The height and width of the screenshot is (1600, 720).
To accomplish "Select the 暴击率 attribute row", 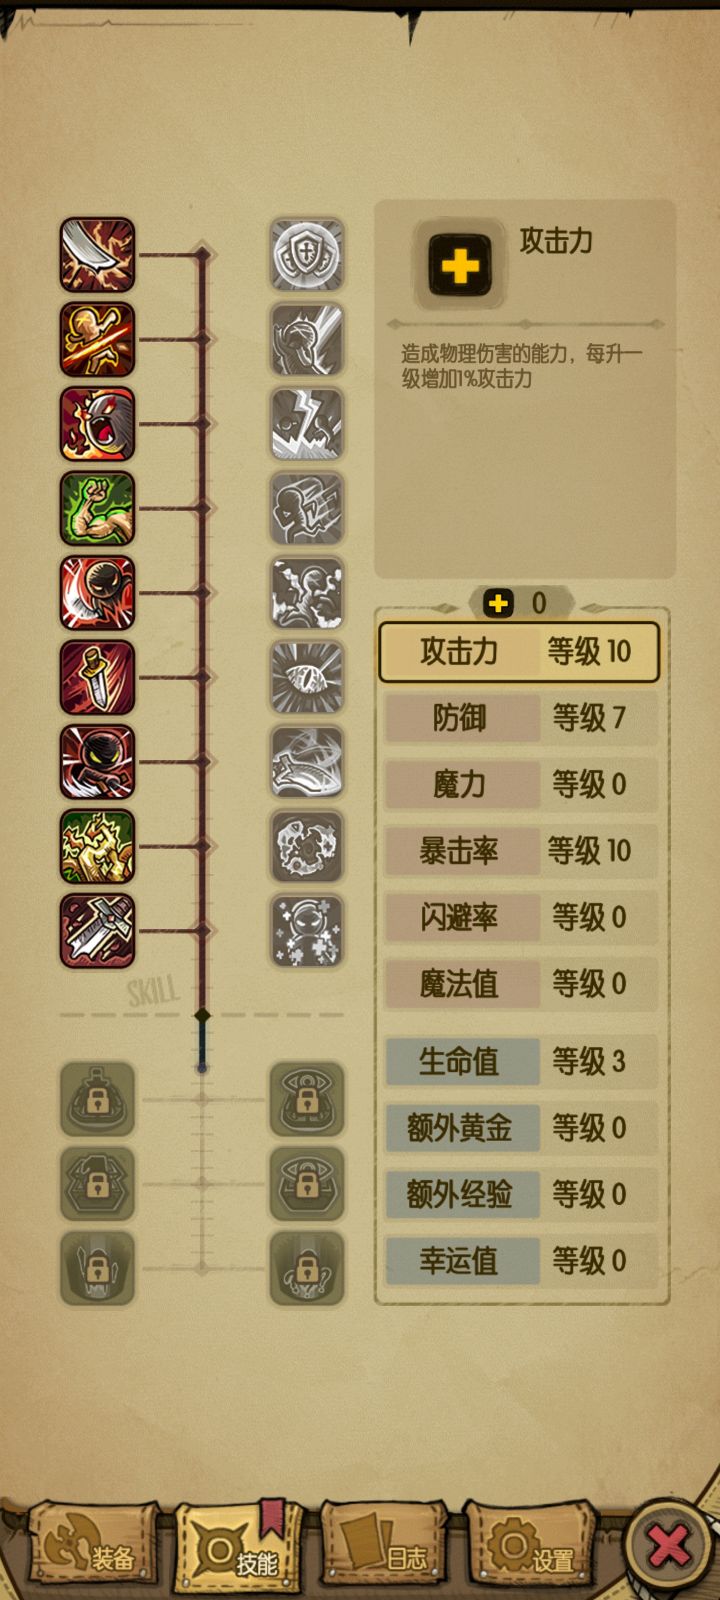I will coord(521,851).
